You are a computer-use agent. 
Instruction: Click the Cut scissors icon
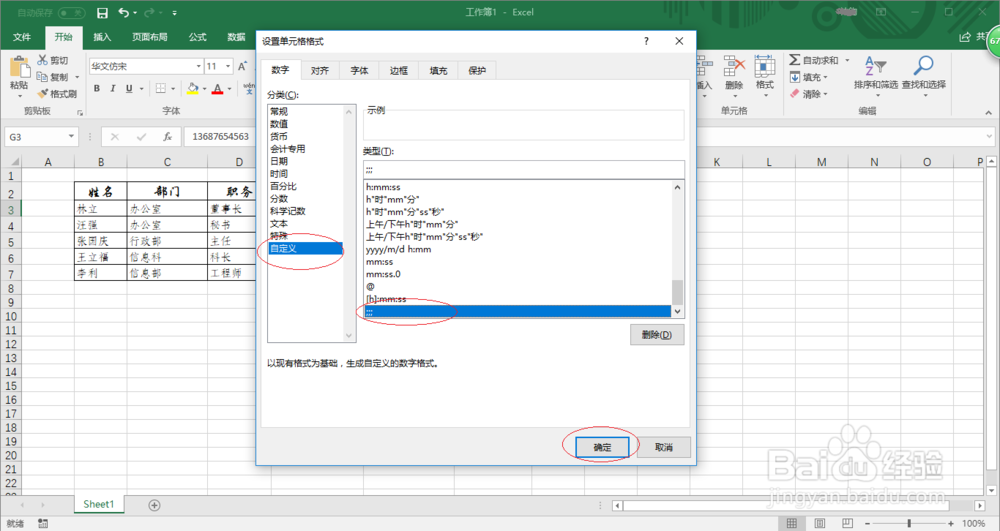coord(43,60)
